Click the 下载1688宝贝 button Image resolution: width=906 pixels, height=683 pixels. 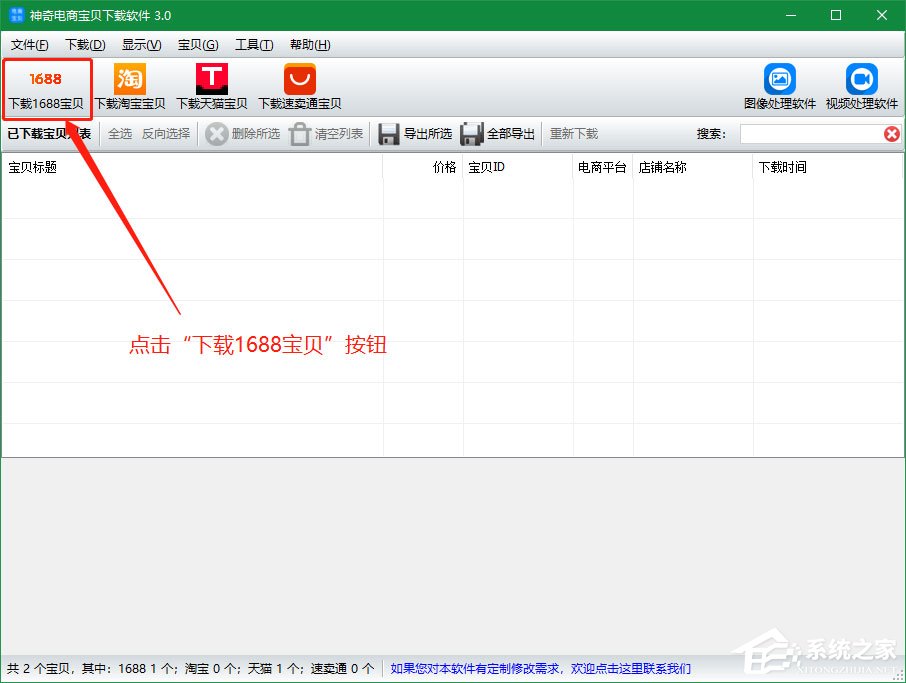46,88
